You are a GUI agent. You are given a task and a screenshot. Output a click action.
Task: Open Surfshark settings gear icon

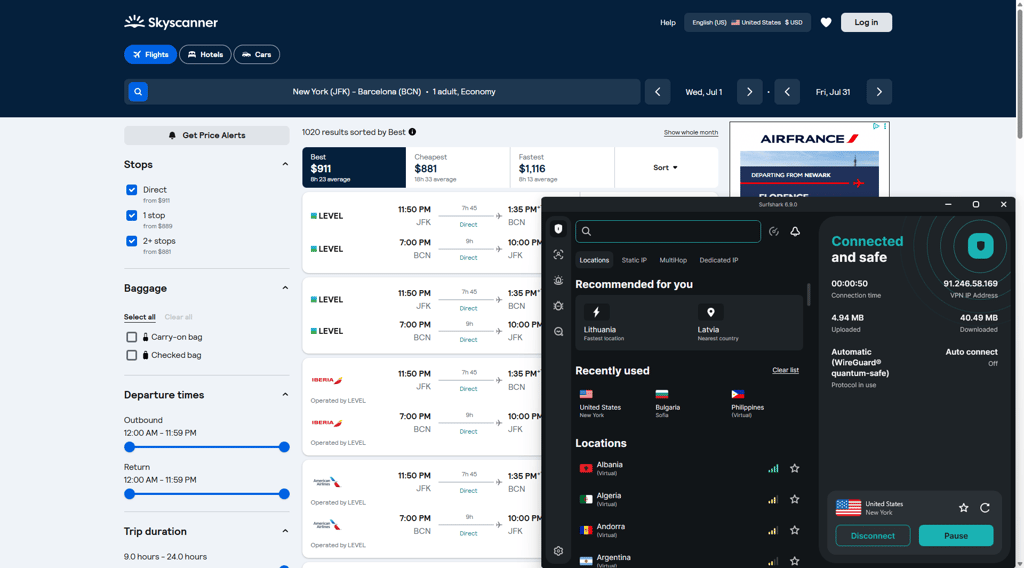tap(558, 551)
